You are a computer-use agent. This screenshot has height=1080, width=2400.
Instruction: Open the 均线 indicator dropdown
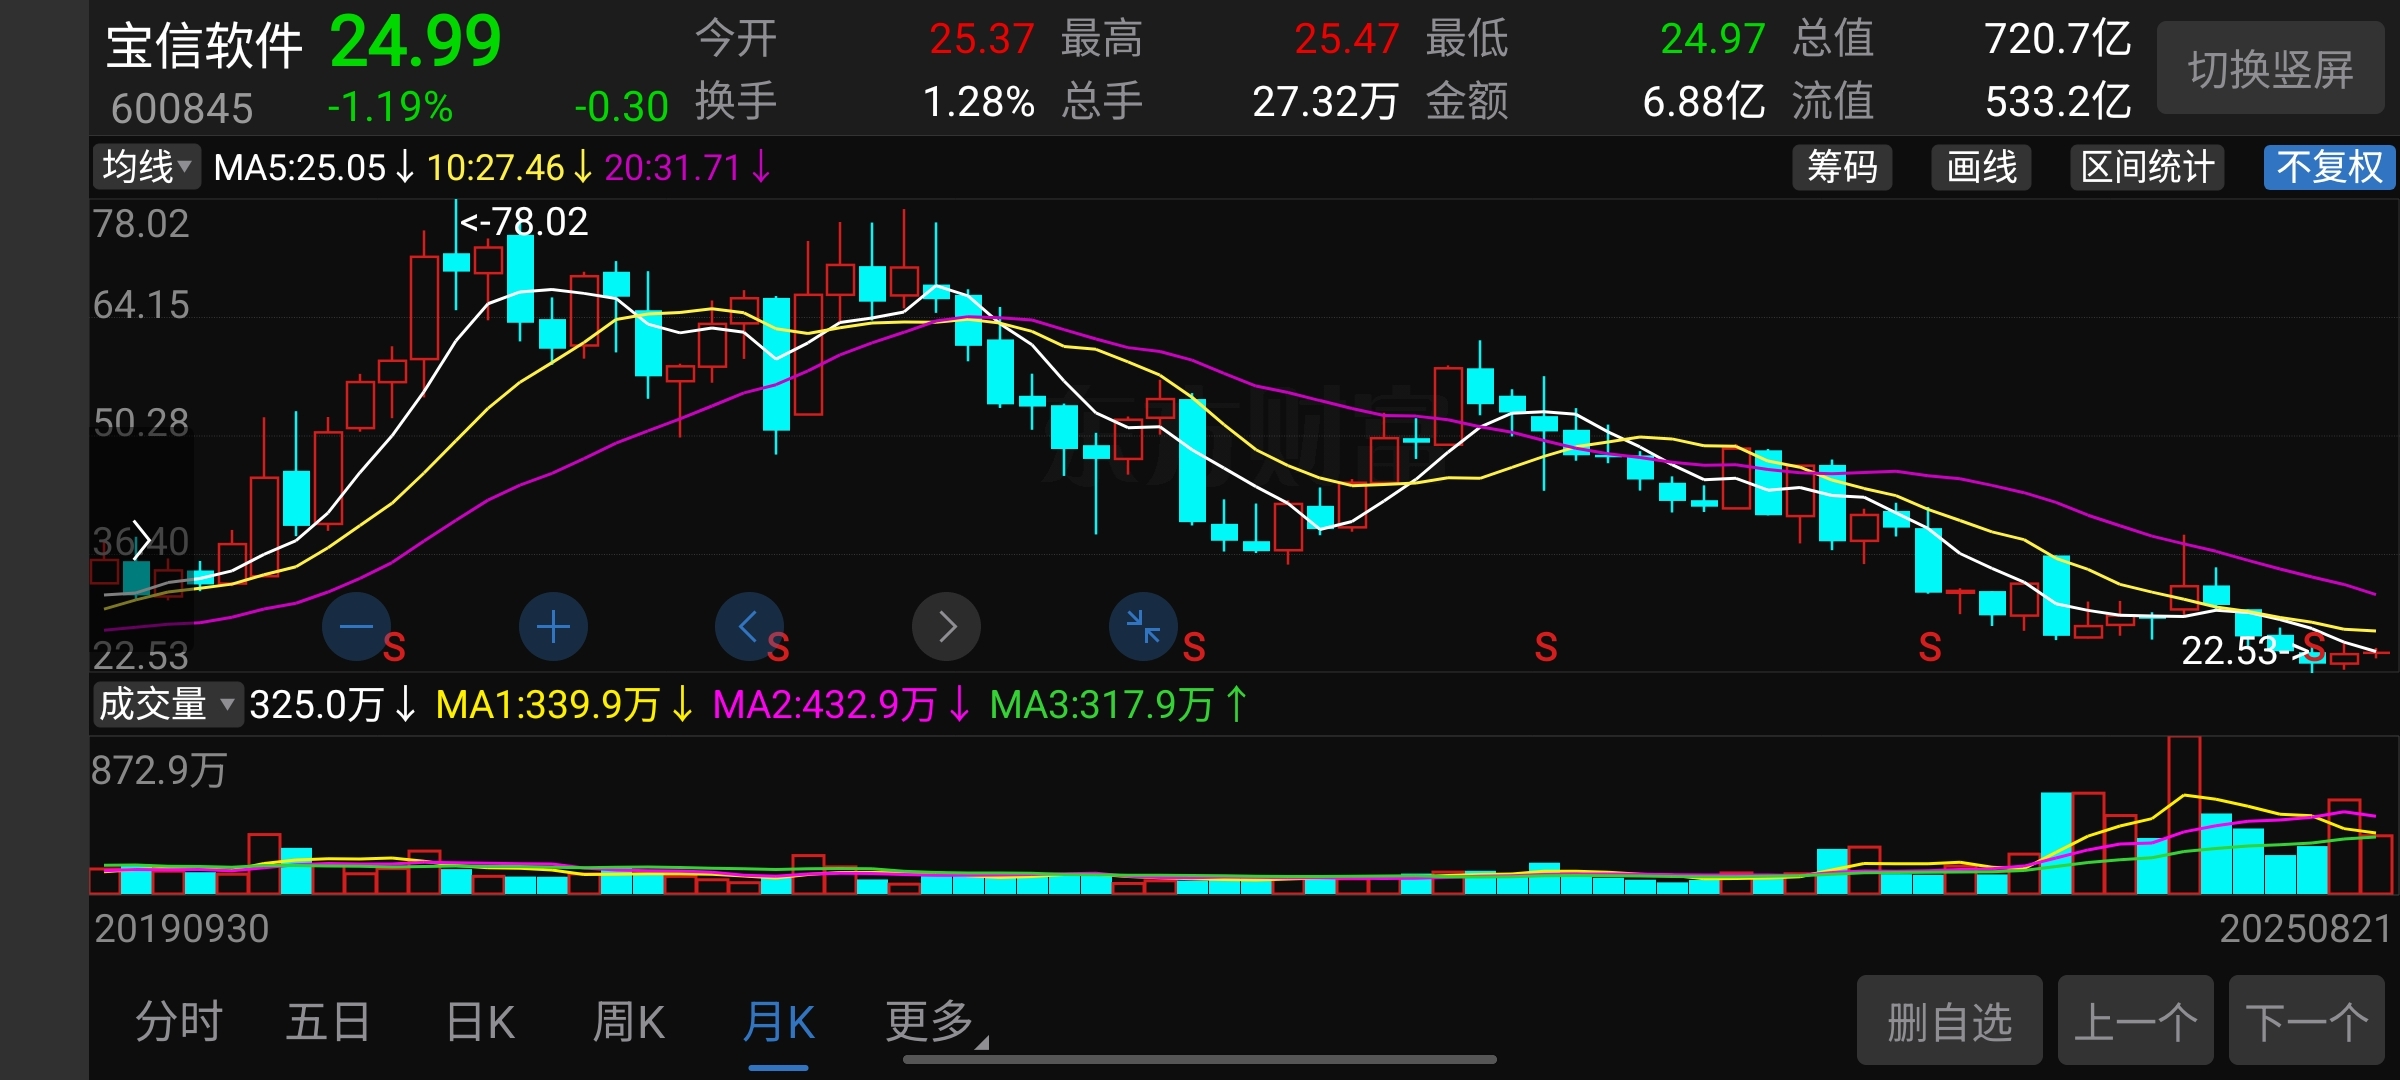pos(146,167)
